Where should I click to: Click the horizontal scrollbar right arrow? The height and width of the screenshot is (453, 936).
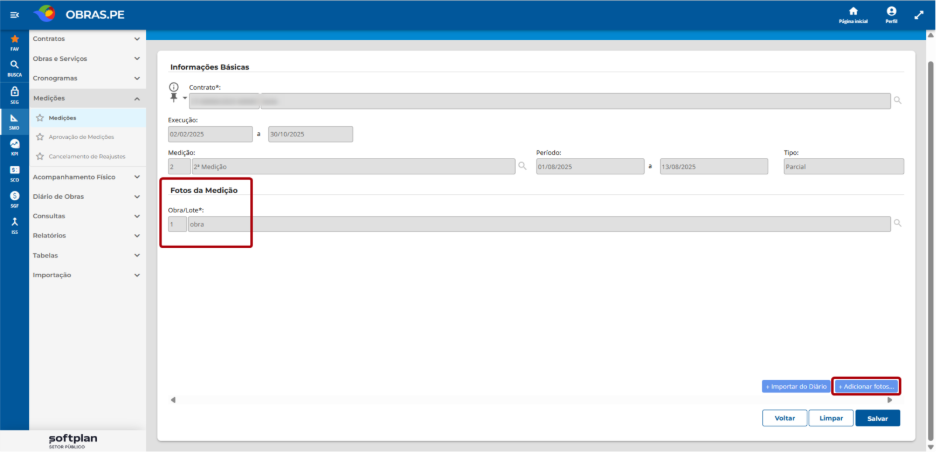(x=889, y=400)
